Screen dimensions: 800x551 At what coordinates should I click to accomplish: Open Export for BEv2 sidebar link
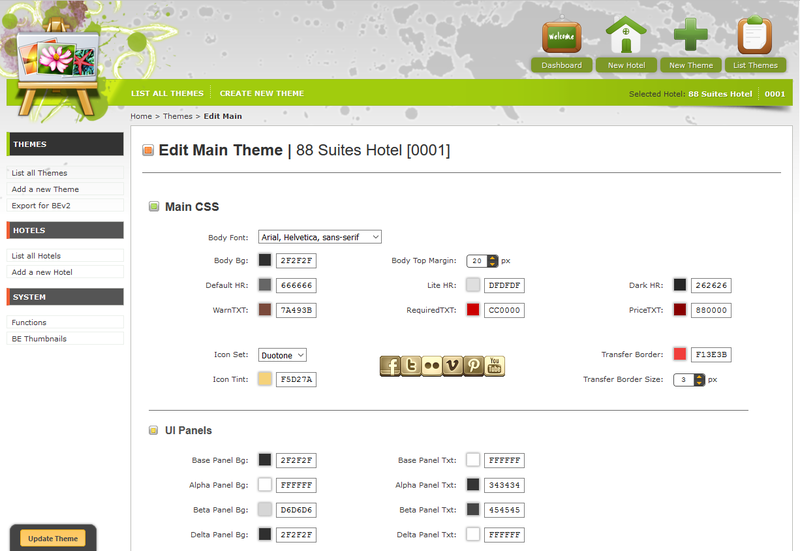41,205
